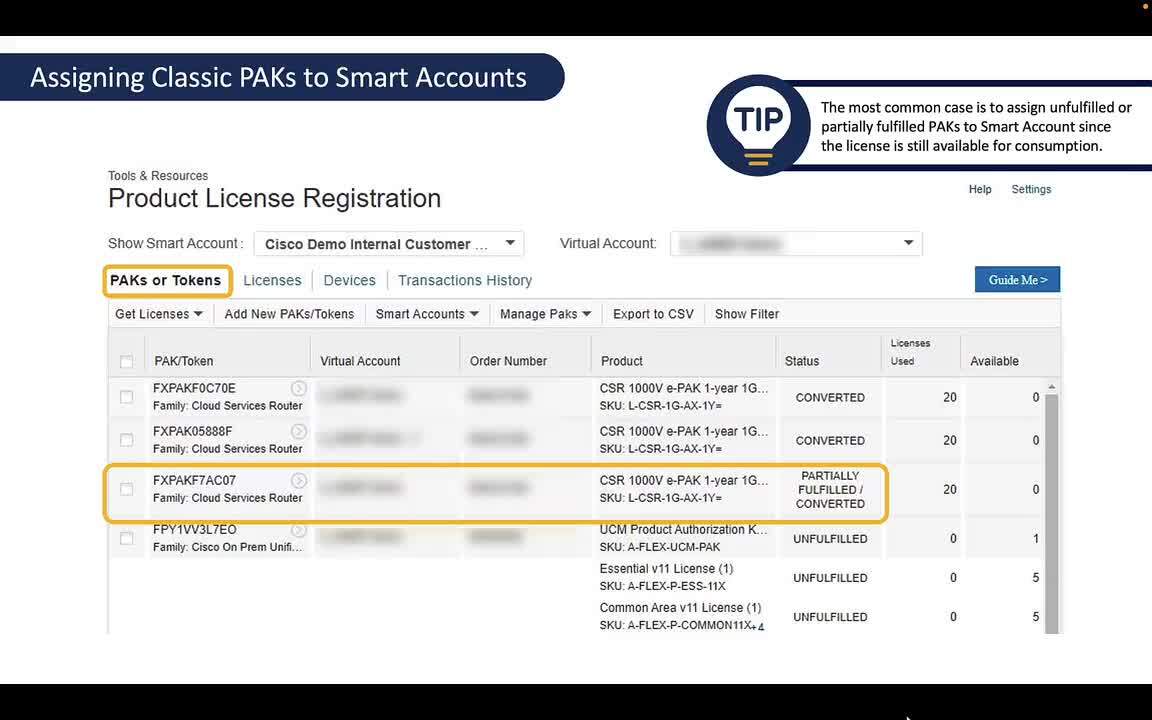
Task: Click Export to CSV
Action: (652, 313)
